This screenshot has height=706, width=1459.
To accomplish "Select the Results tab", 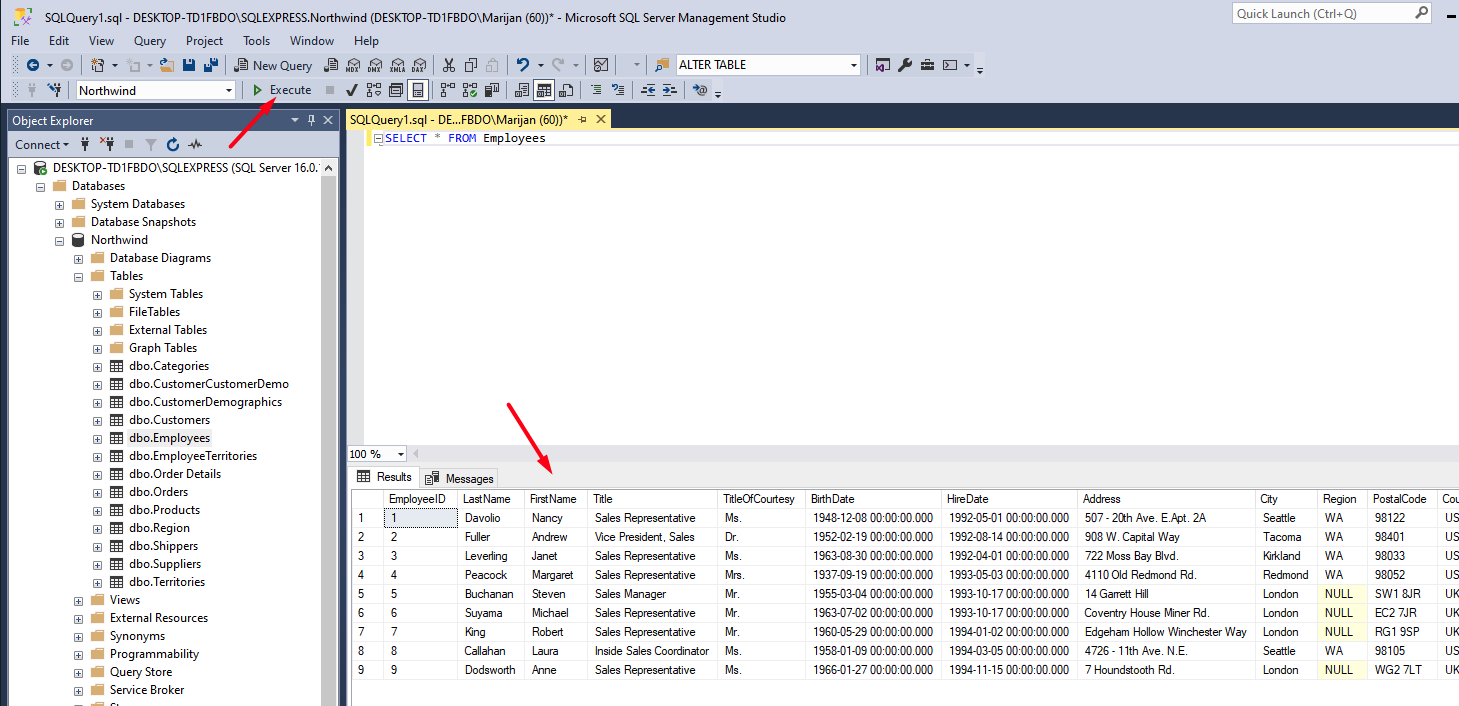I will pos(384,477).
